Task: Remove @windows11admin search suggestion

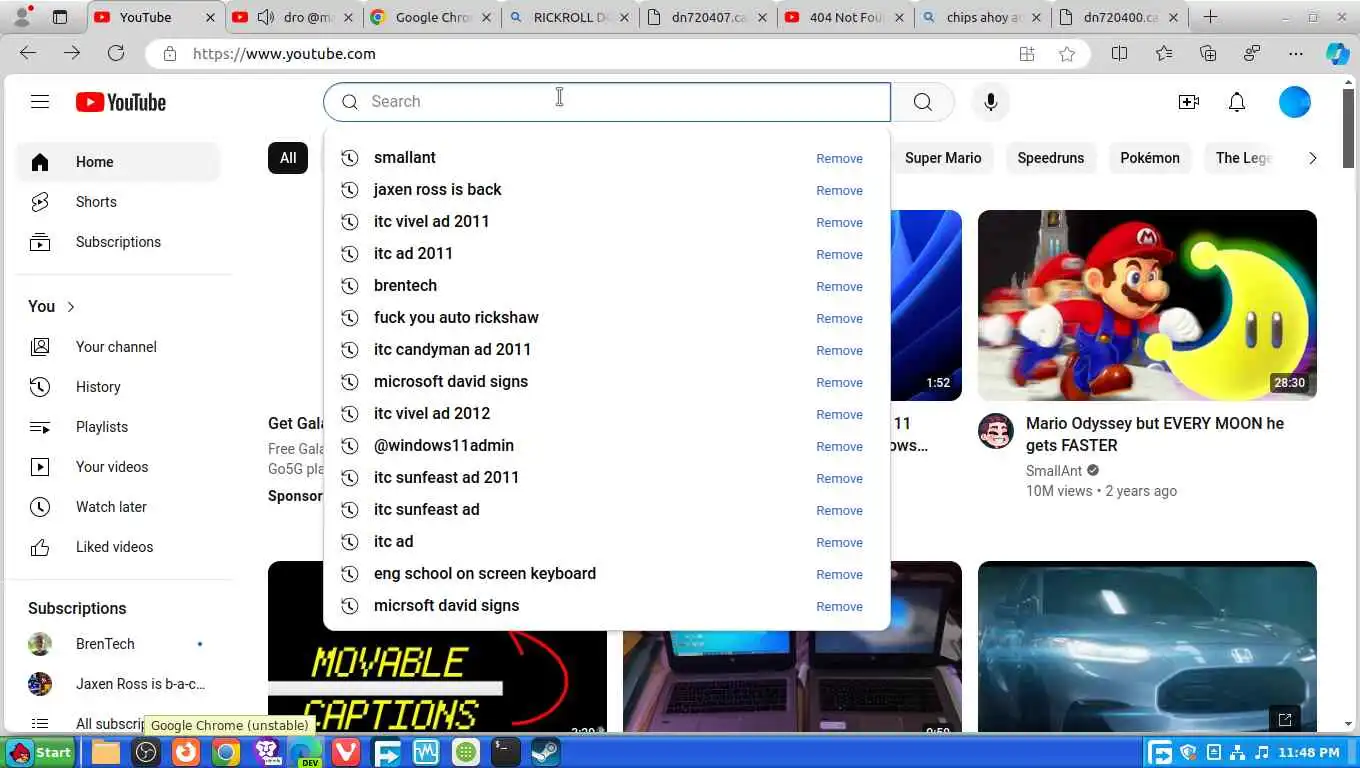Action: tap(839, 446)
